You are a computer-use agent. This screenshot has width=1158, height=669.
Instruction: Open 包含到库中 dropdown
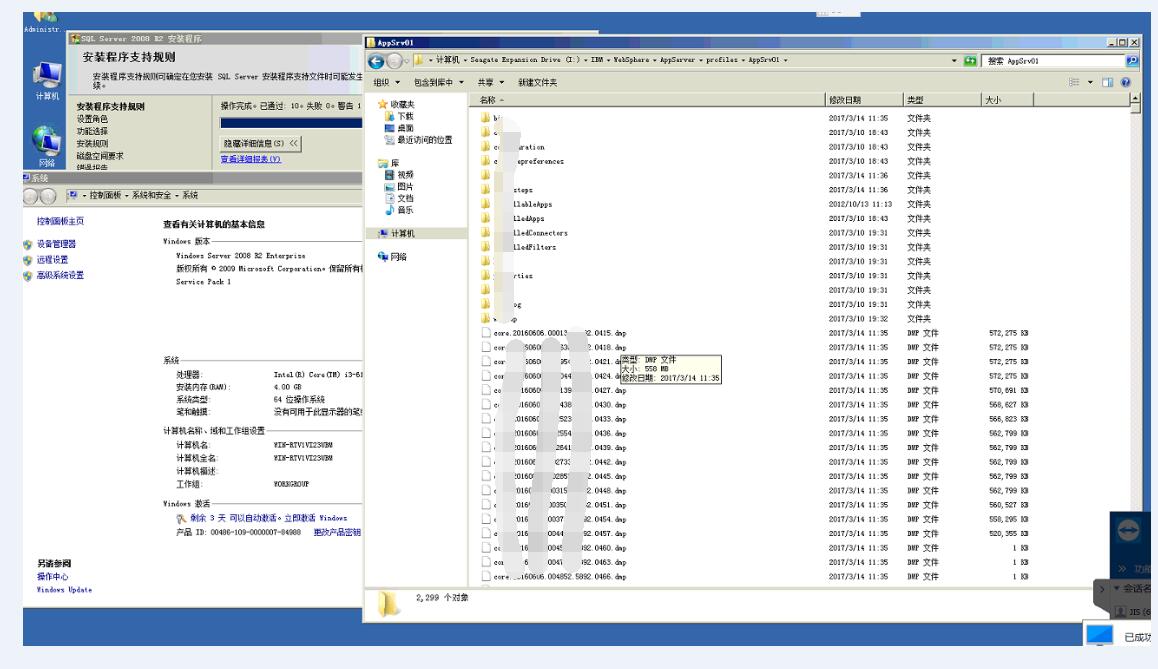tap(439, 82)
